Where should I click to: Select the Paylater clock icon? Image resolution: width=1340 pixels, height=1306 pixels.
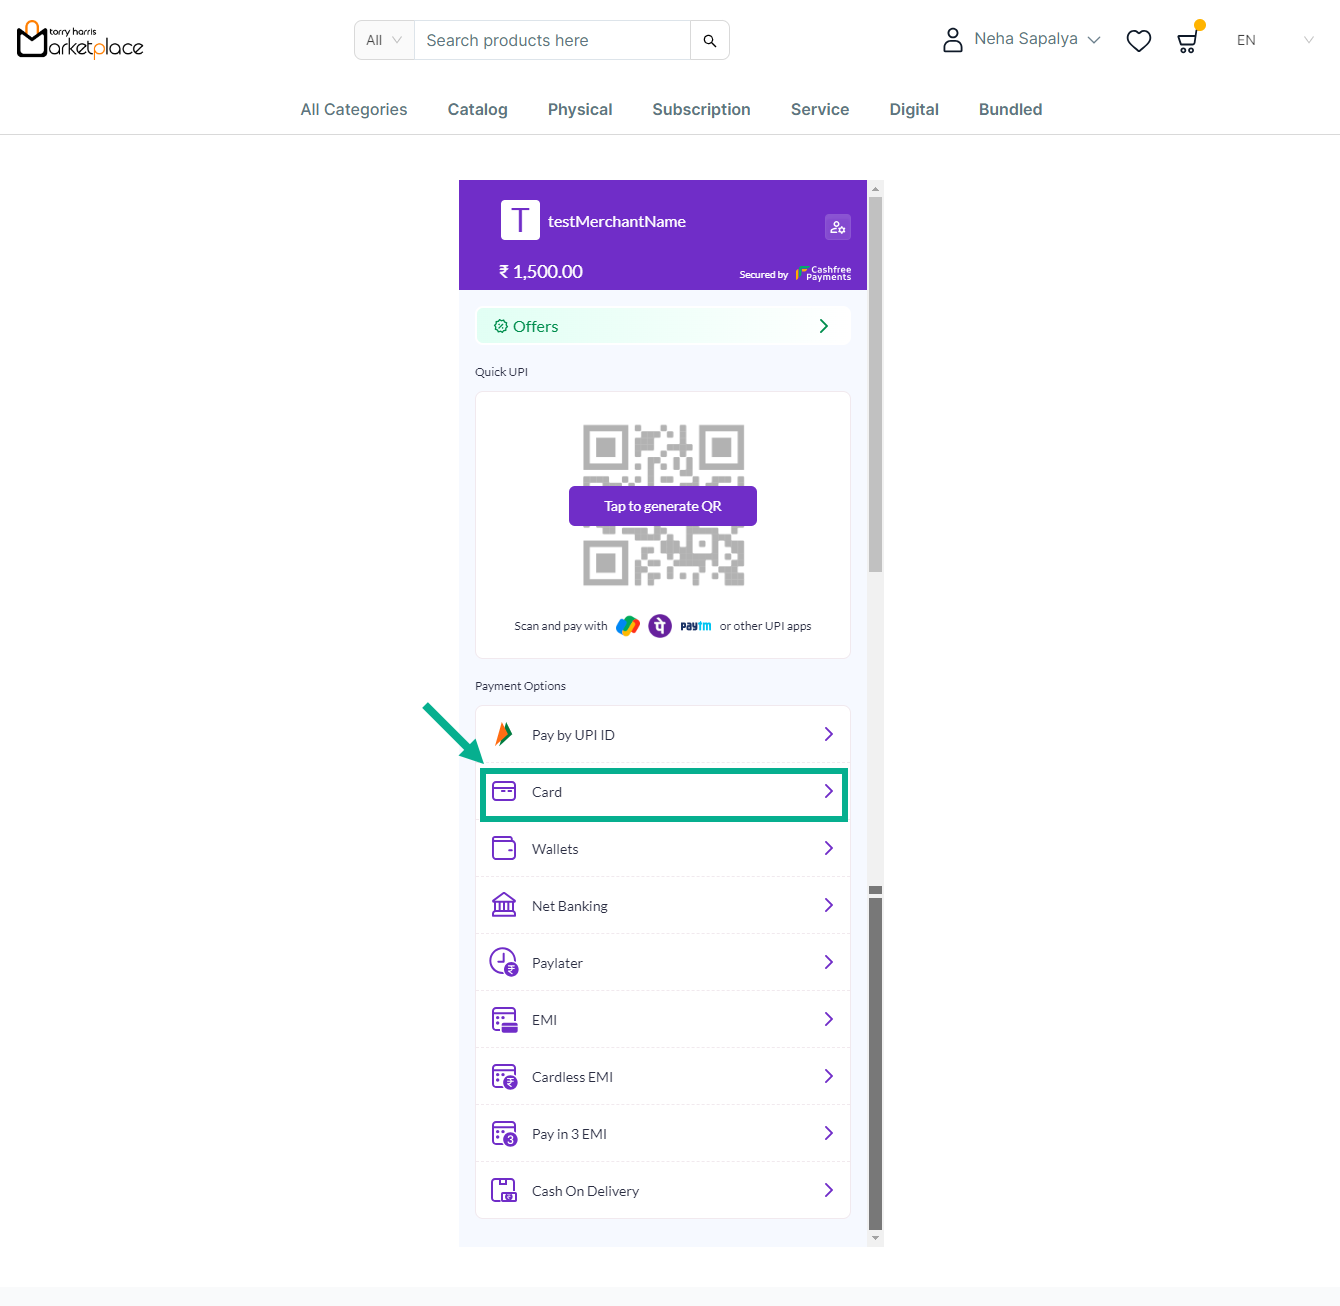pyautogui.click(x=503, y=962)
